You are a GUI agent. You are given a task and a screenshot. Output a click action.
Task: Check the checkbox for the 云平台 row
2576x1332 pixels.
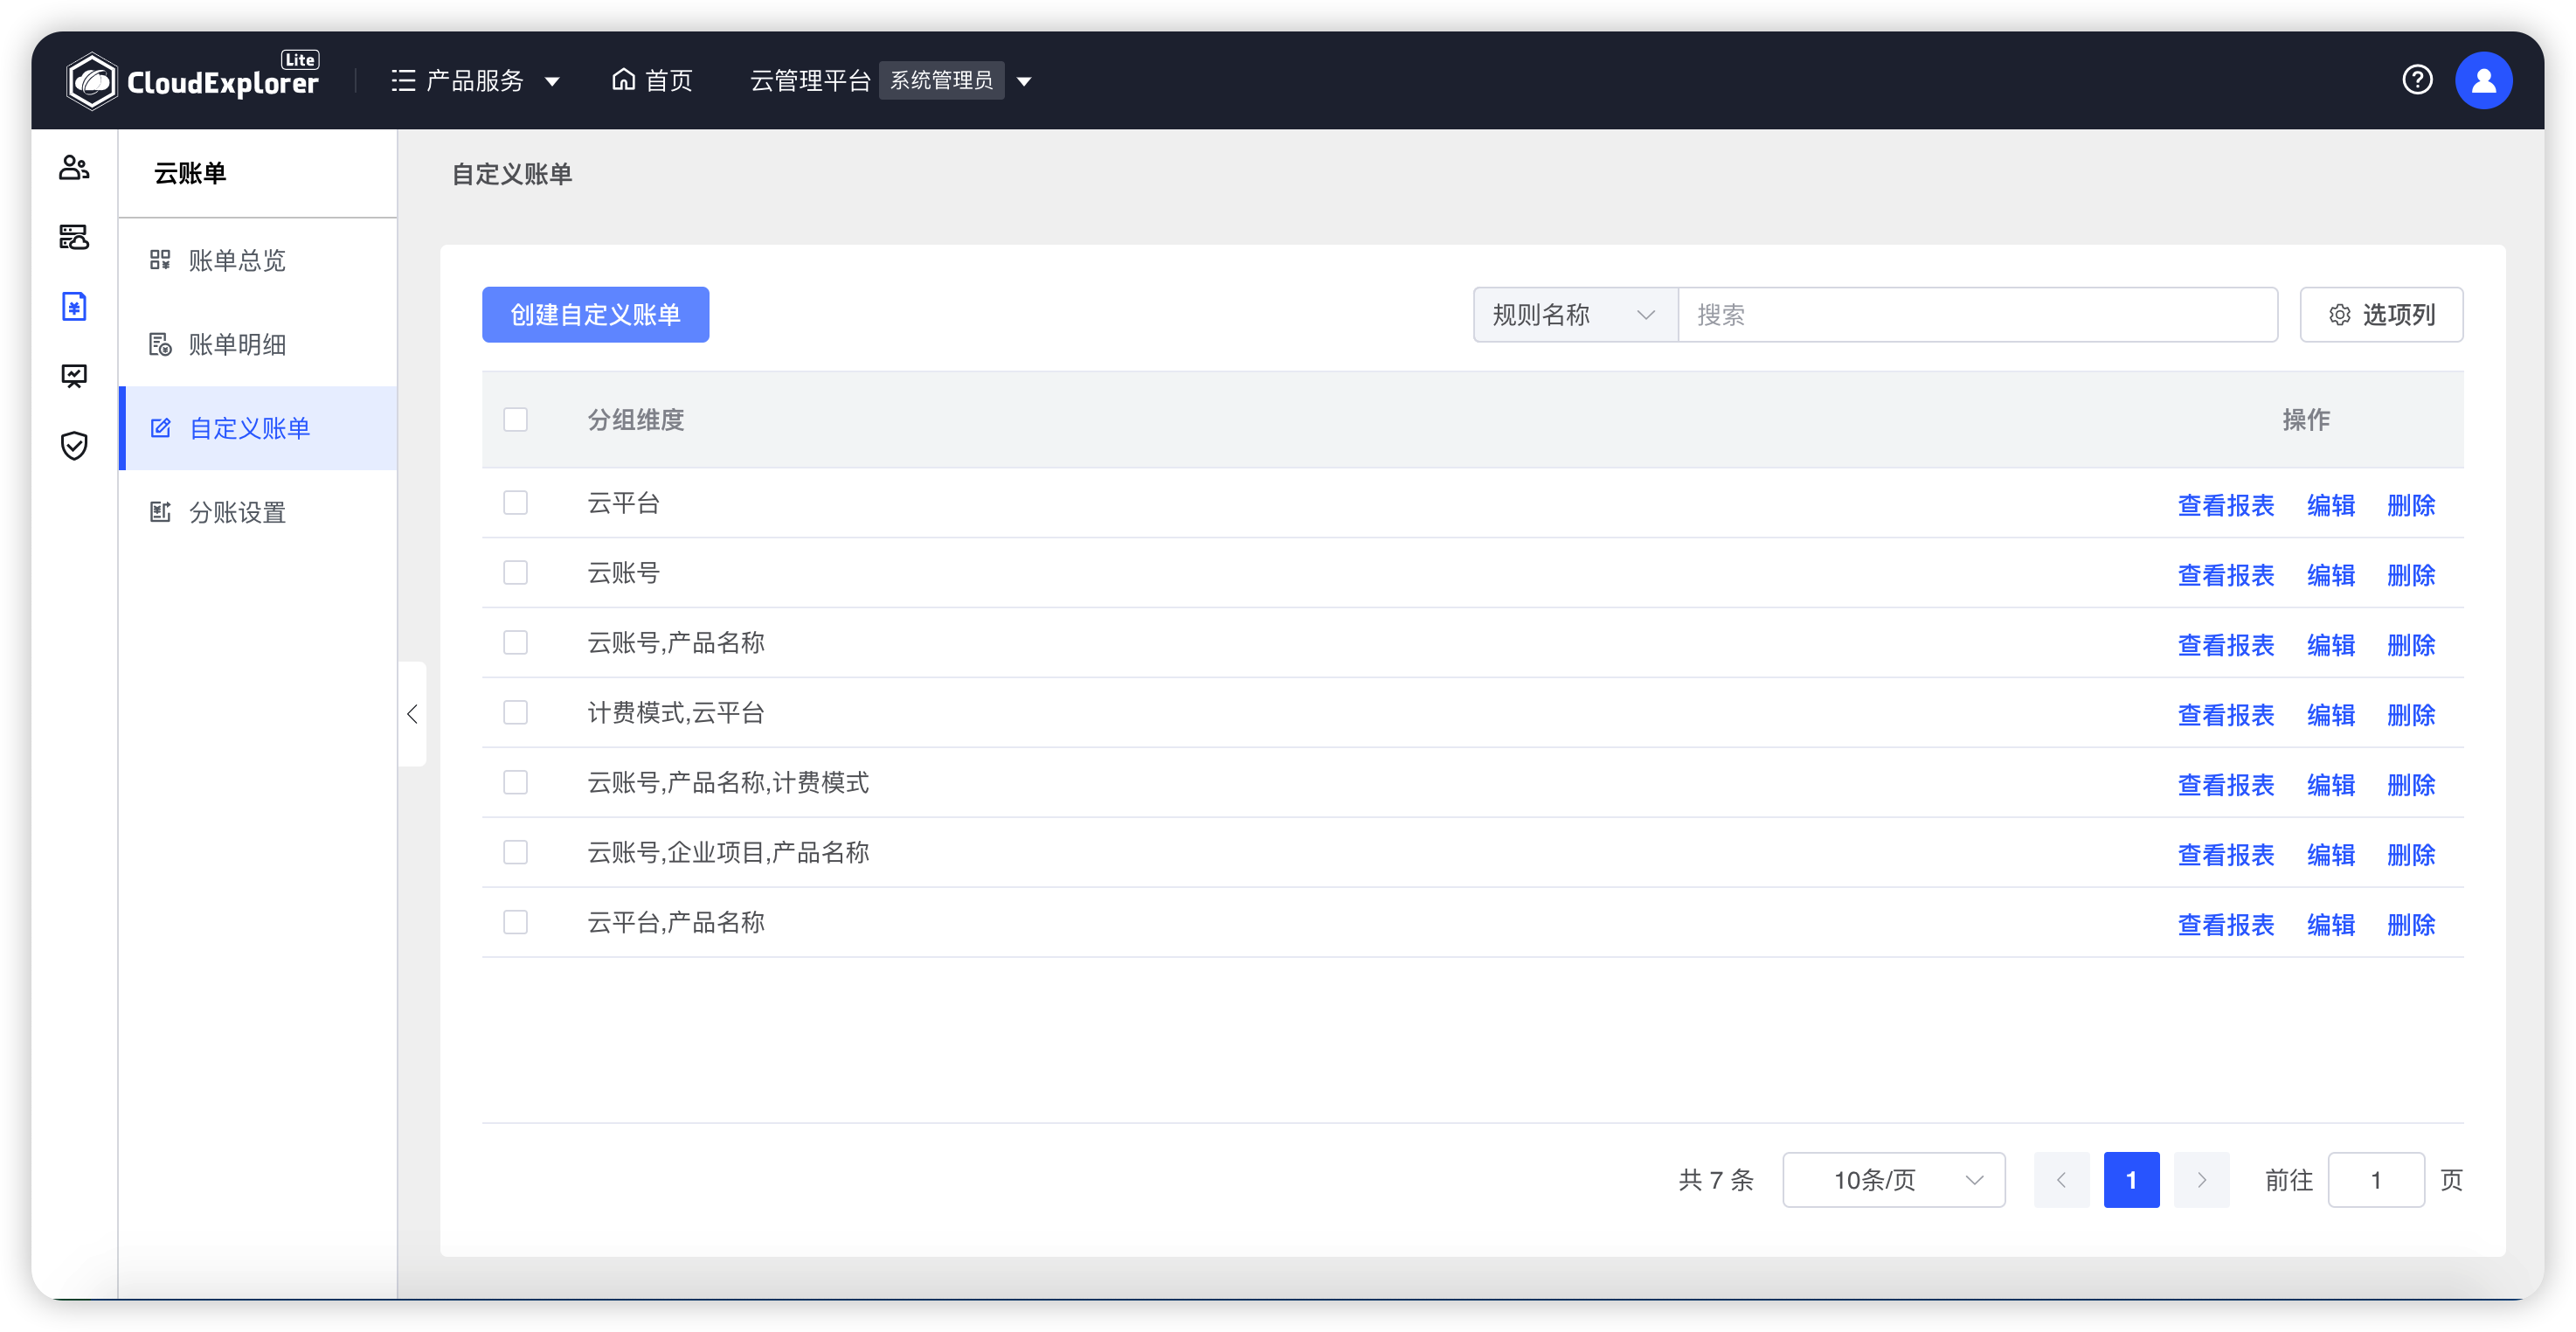[x=516, y=503]
